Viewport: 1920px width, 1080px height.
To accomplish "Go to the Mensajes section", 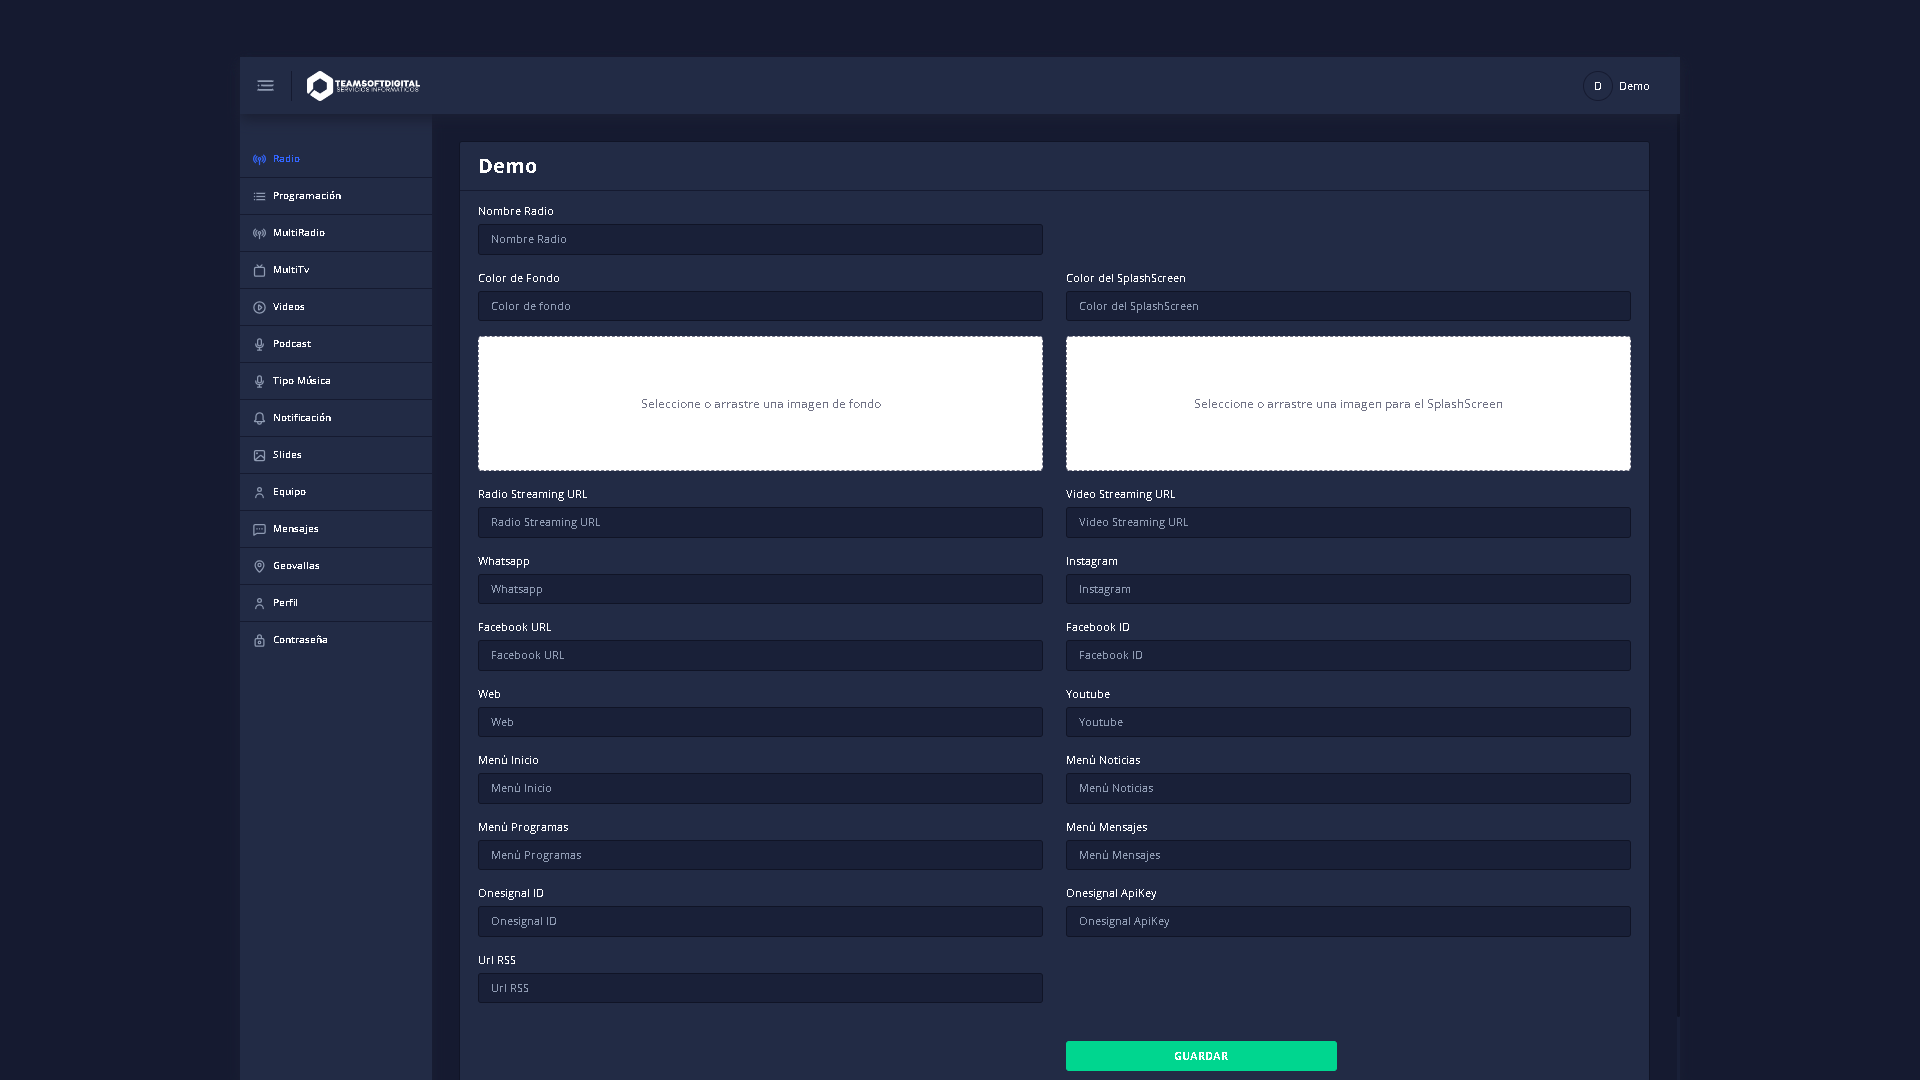I will (295, 529).
